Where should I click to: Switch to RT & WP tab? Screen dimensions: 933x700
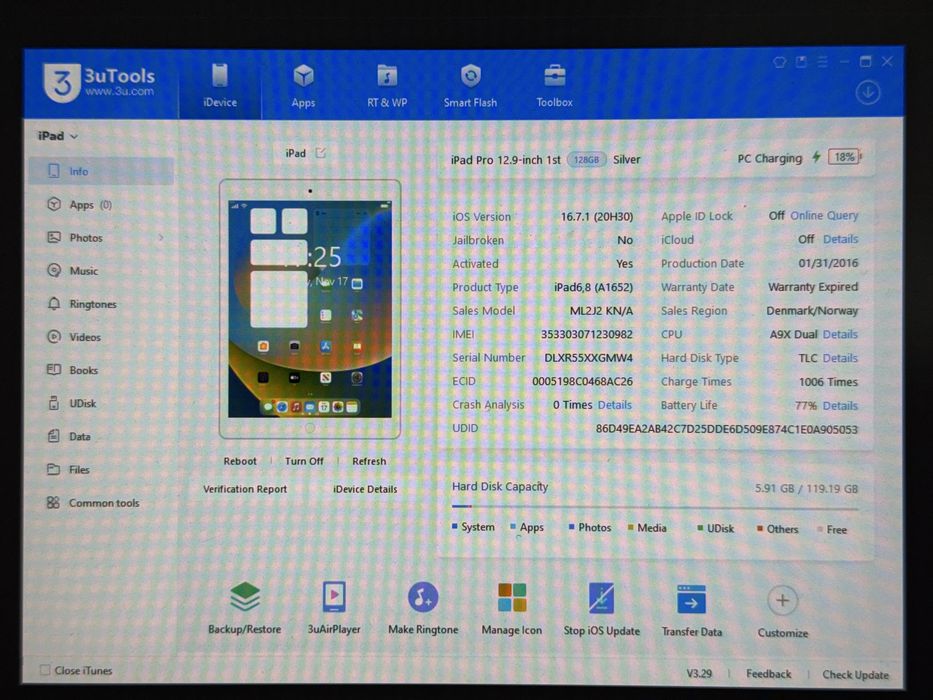coord(387,86)
